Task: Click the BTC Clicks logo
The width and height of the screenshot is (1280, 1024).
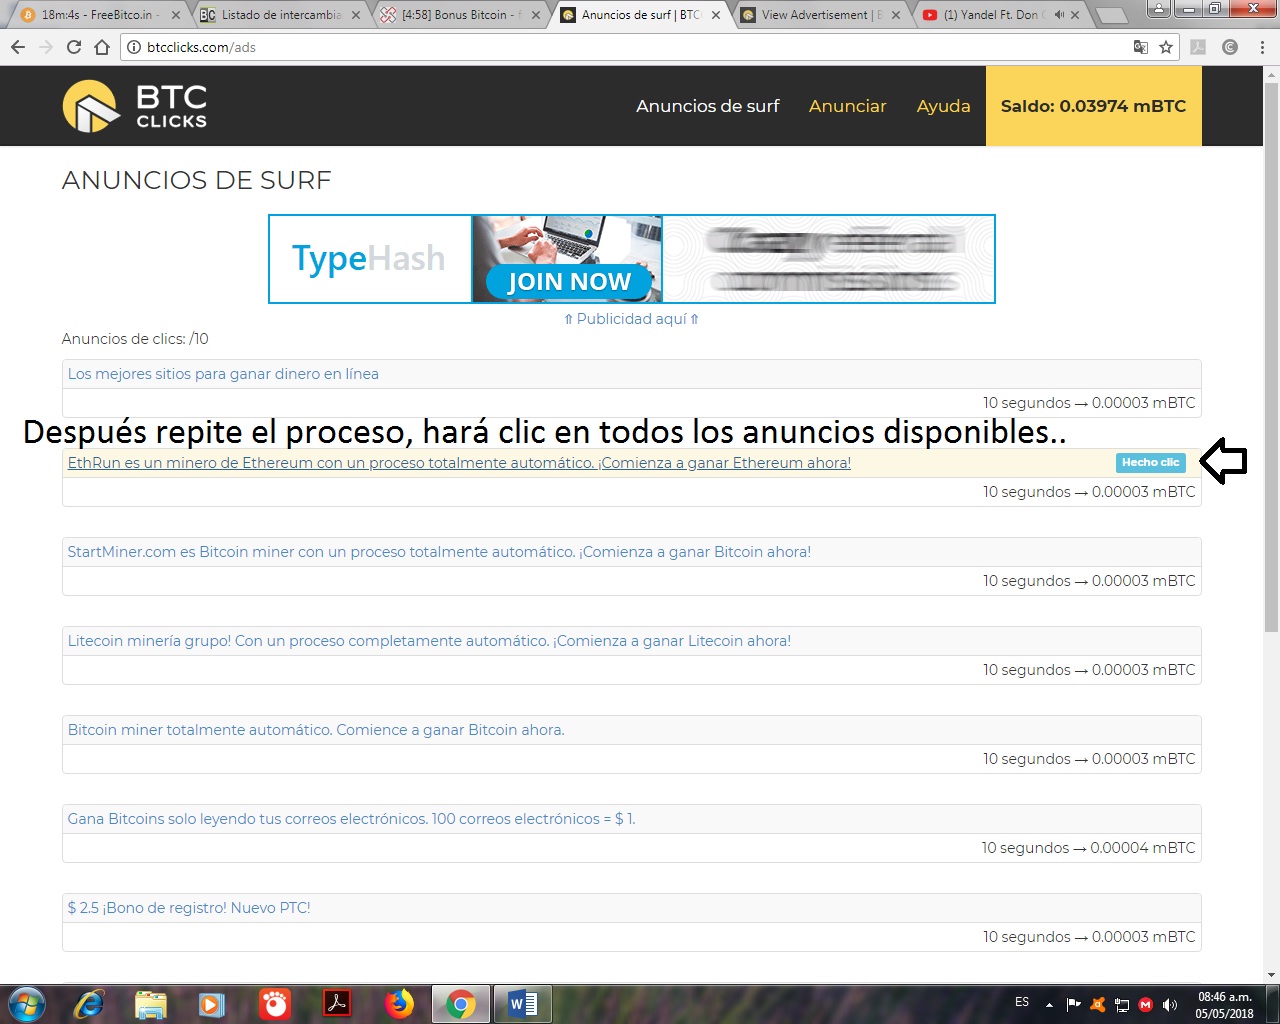Action: [x=135, y=106]
